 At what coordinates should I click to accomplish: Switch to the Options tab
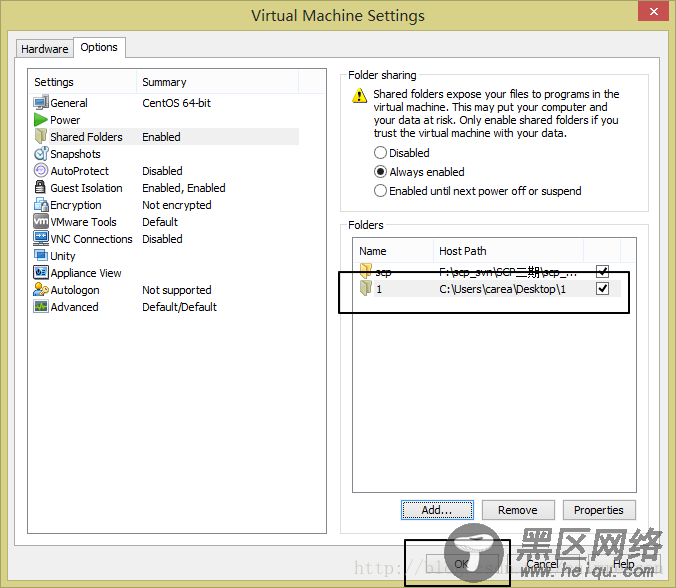click(x=99, y=47)
